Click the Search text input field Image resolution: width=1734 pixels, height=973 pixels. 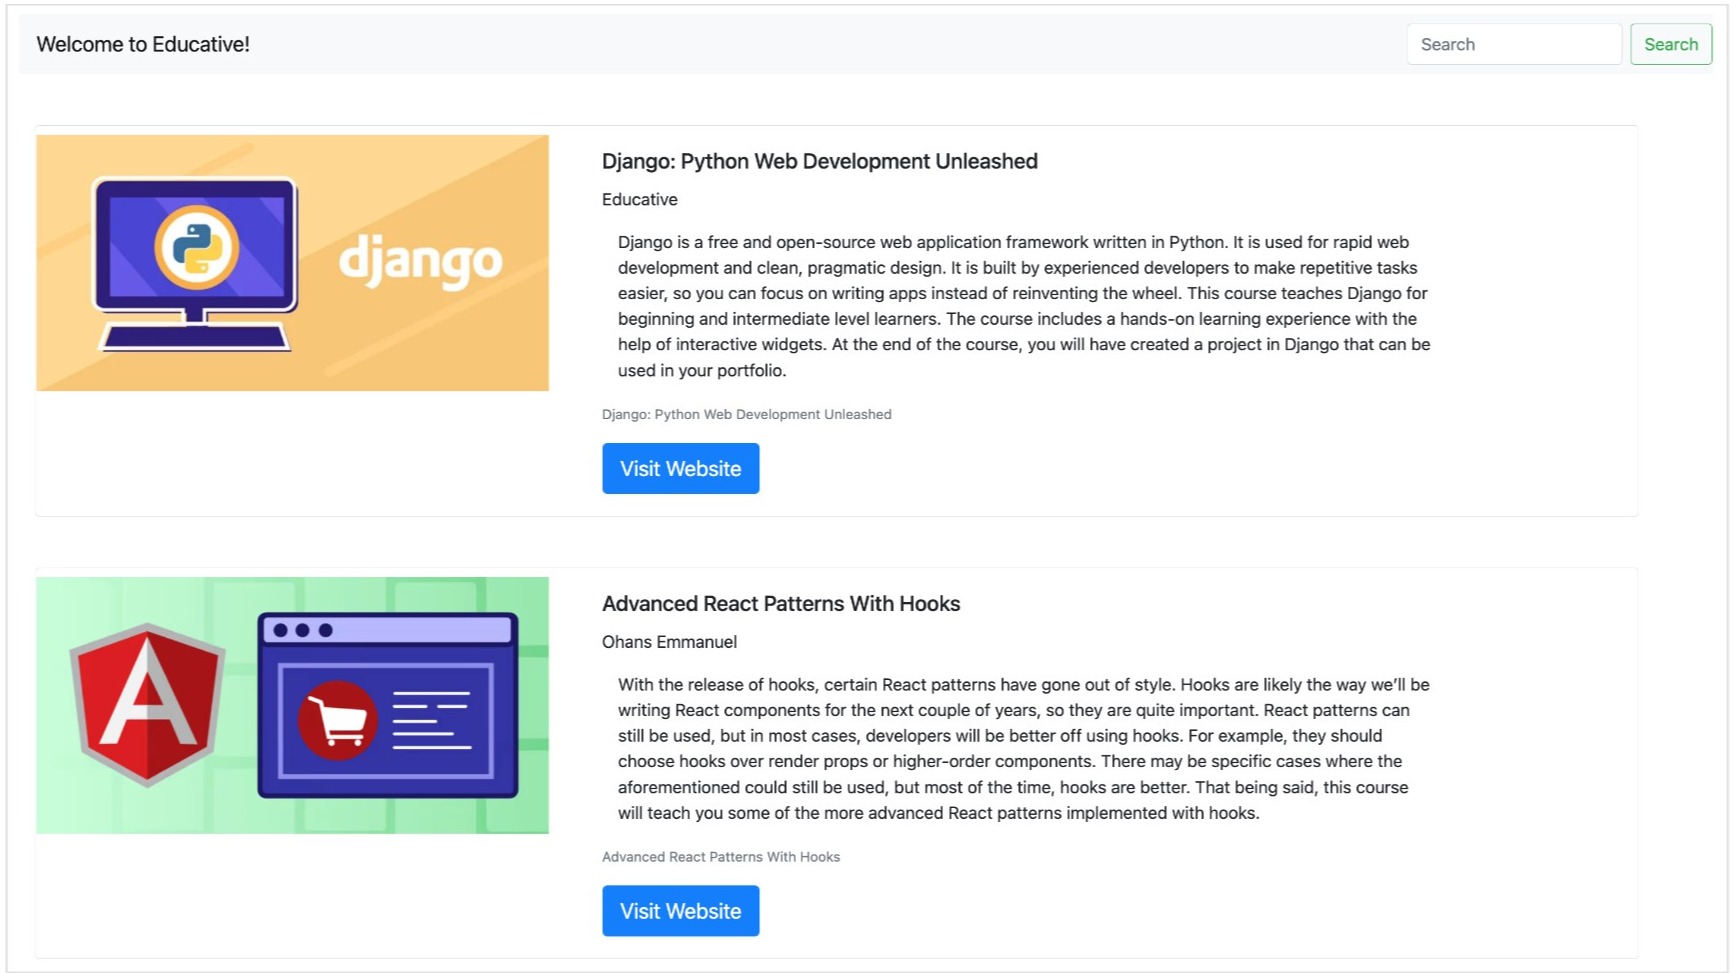(1513, 44)
